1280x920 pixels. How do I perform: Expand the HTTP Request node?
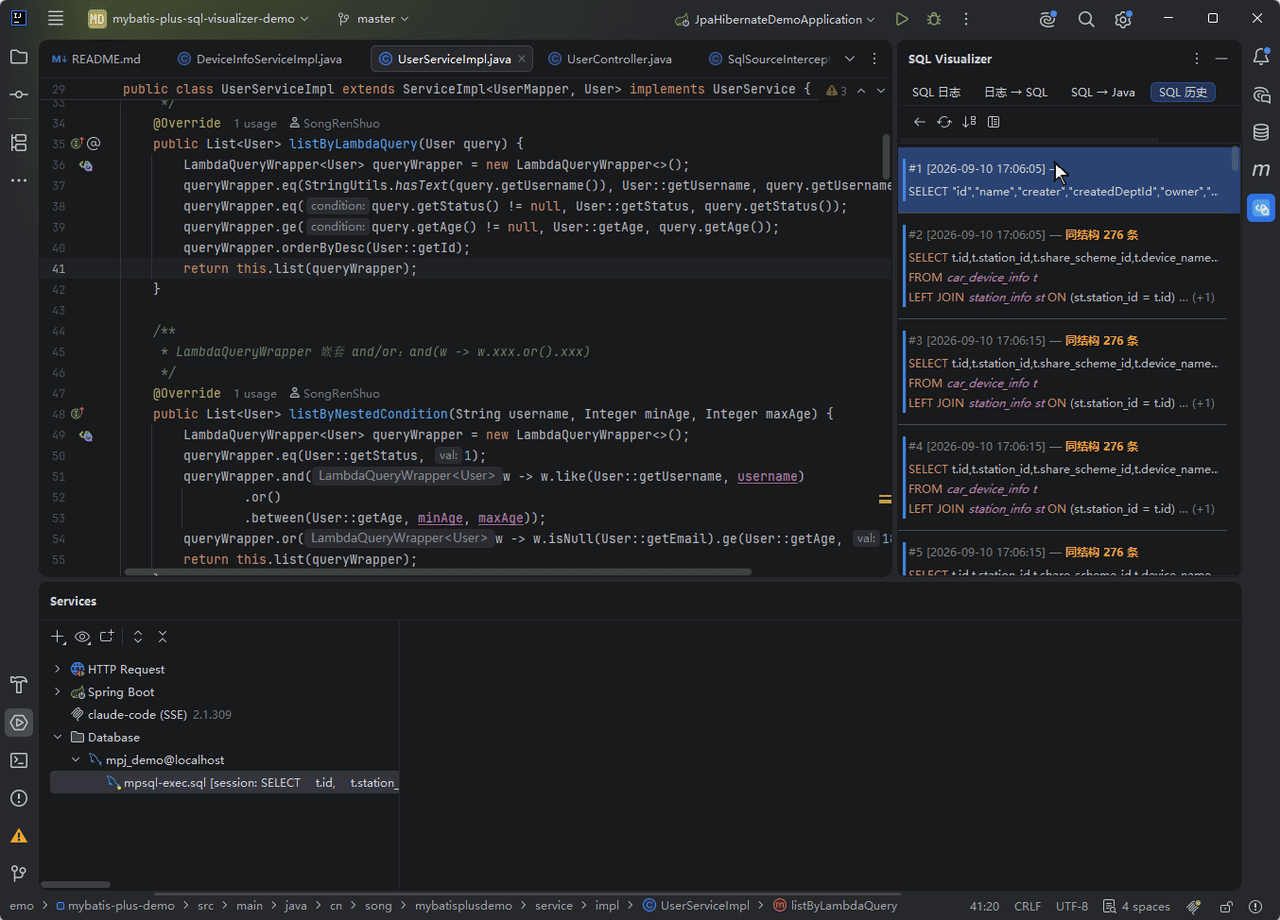(57, 669)
